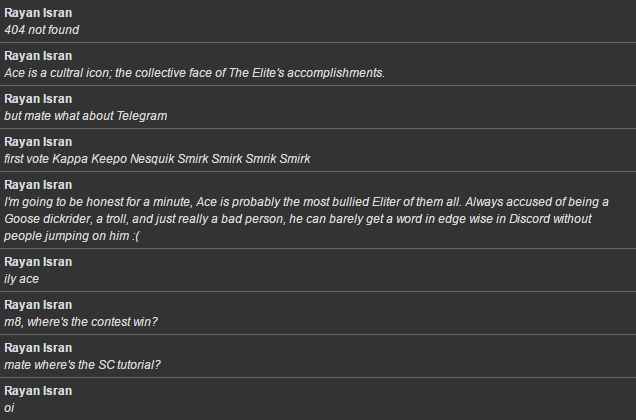Click the Rayan Isran name above 'oi'

(38, 391)
